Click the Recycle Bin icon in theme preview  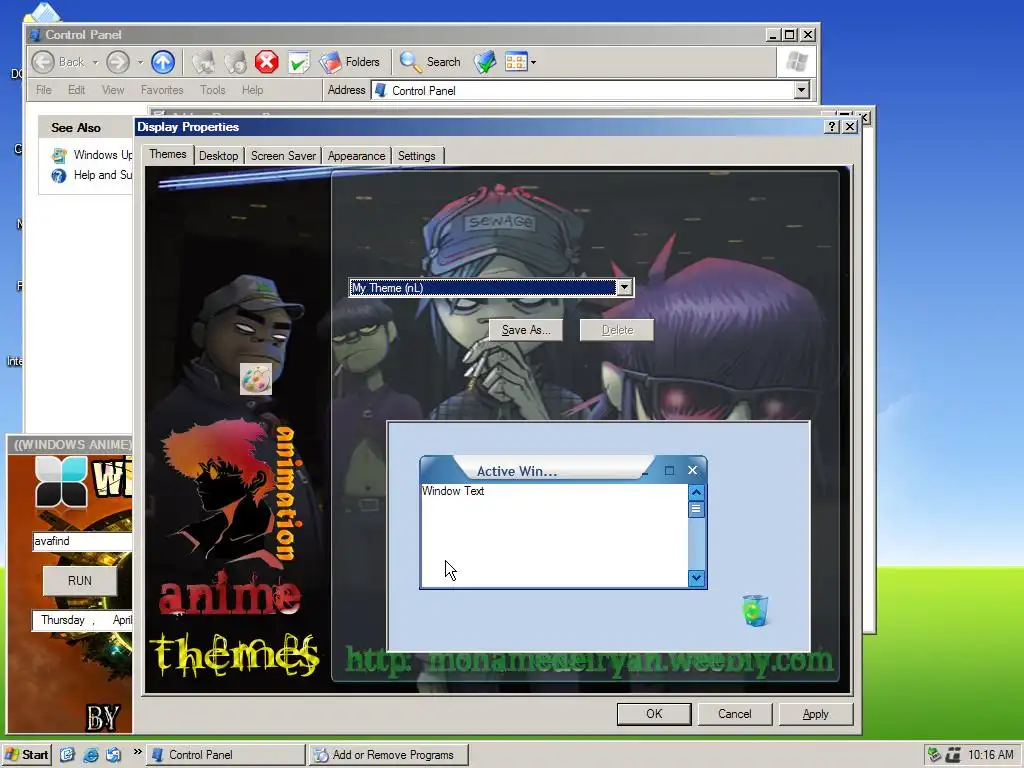point(755,610)
